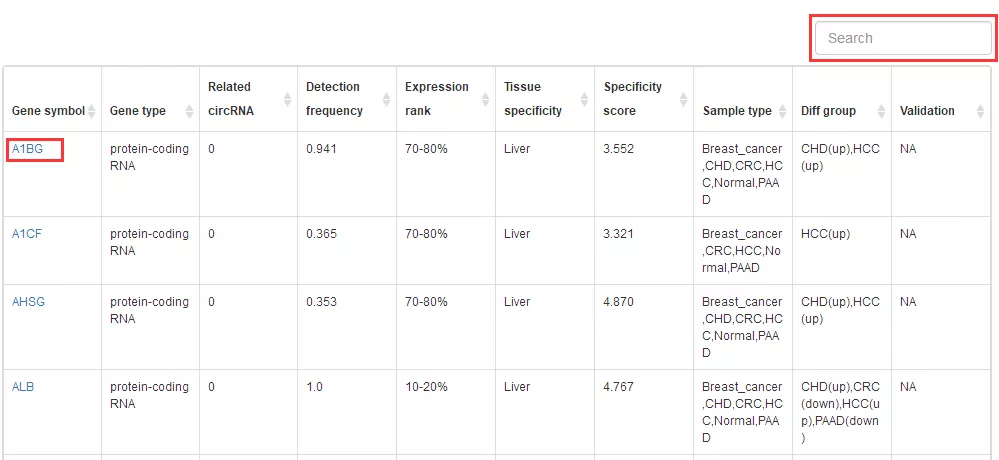The image size is (999, 460).
Task: Sort by Detection frequency arrows
Action: (386, 99)
